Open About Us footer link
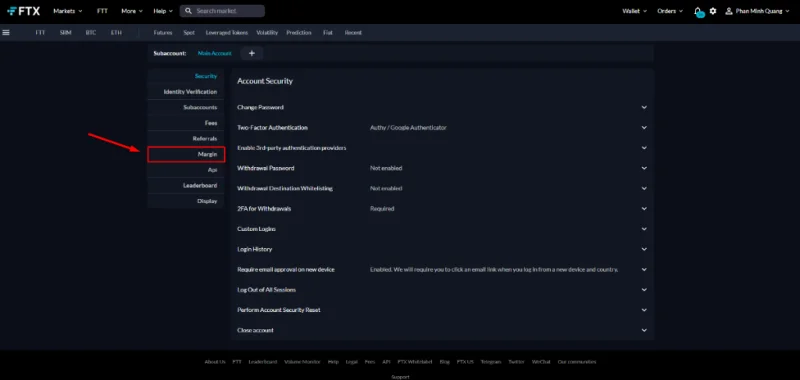 (215, 362)
